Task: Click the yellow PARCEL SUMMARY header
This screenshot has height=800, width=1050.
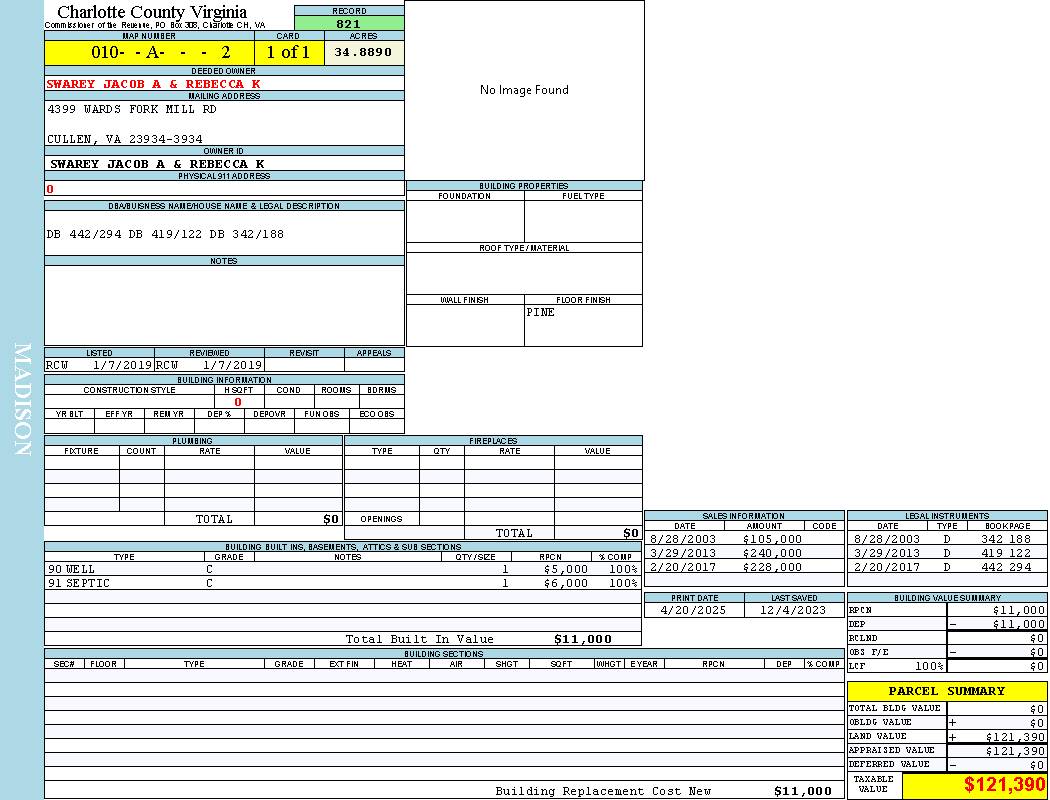Action: [x=946, y=691]
